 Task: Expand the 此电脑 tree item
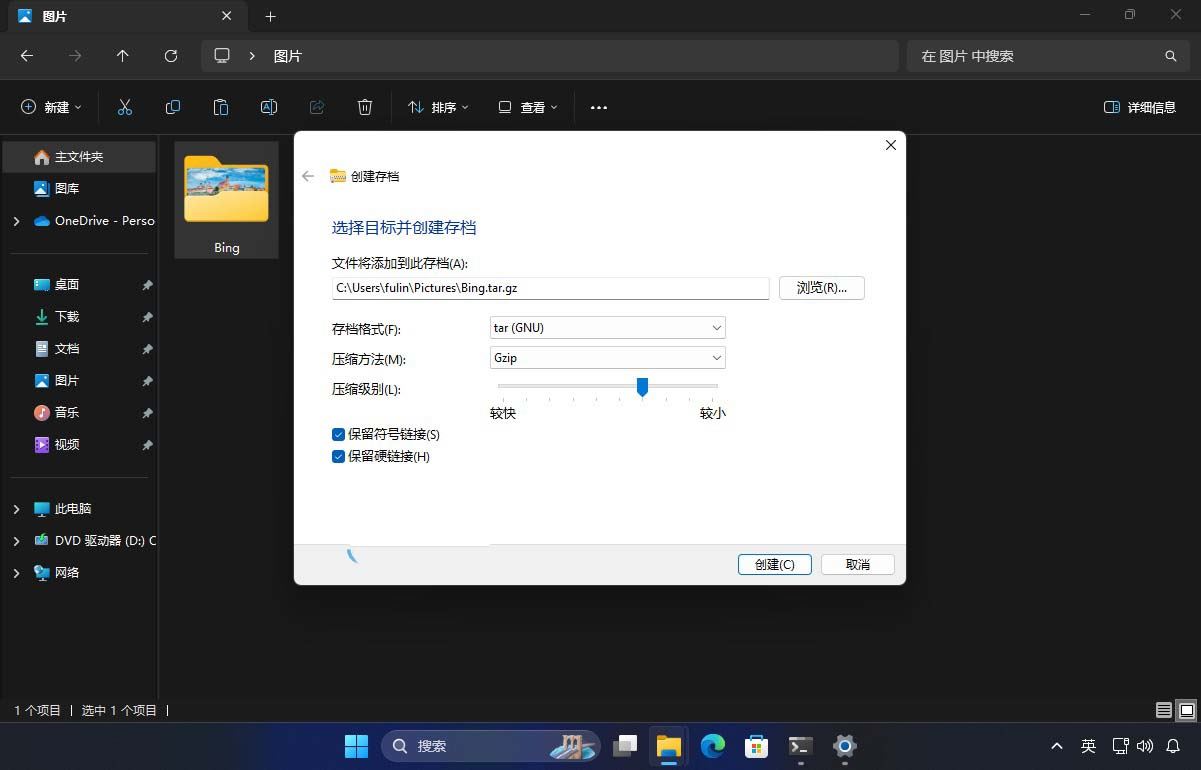(15, 508)
